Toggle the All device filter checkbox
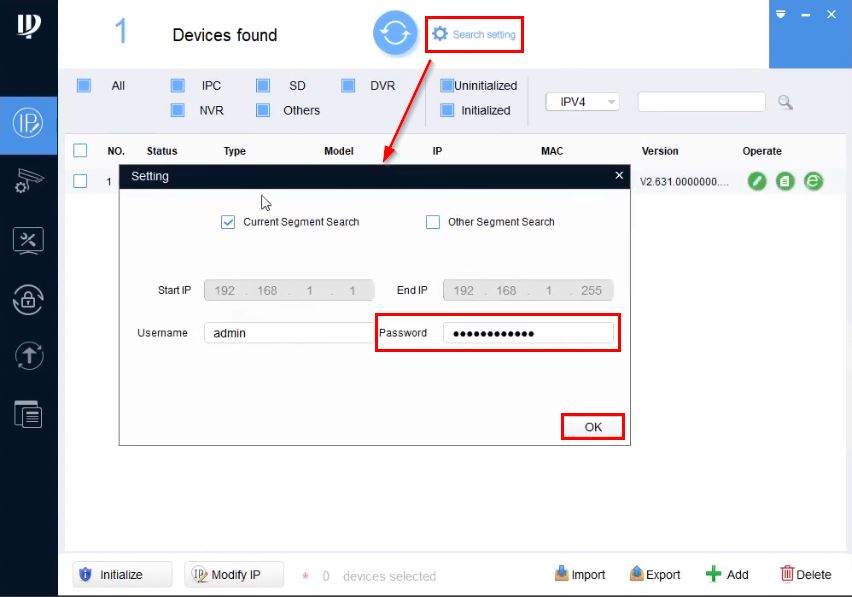 click(84, 85)
